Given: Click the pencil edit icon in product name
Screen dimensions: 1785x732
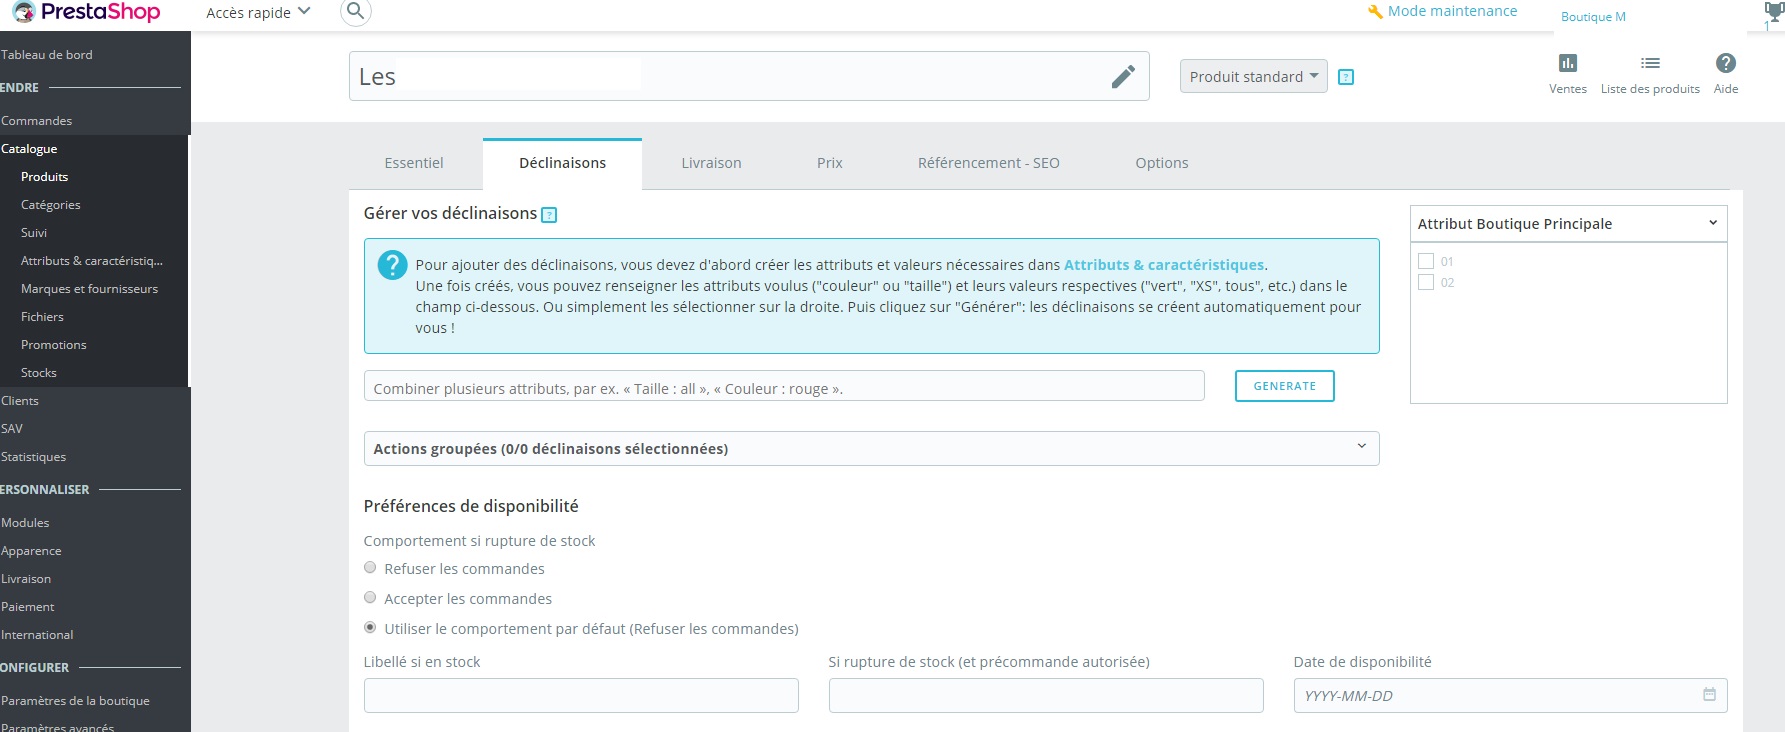Looking at the screenshot, I should pos(1123,77).
